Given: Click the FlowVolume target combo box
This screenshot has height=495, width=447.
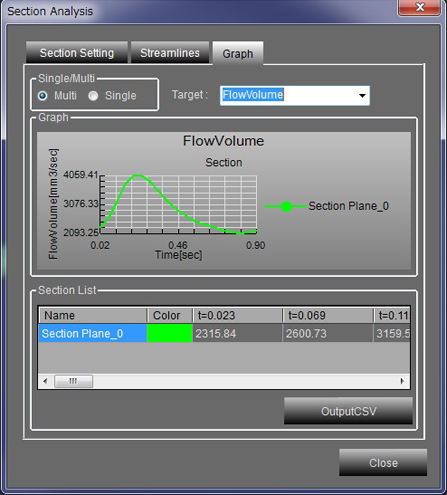Looking at the screenshot, I should [x=295, y=96].
